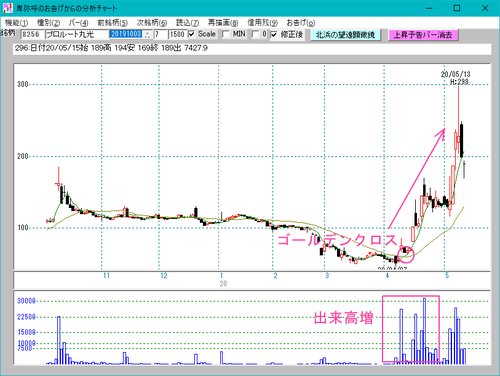Click the 100 price axis label
The image size is (500, 376).
tap(23, 228)
